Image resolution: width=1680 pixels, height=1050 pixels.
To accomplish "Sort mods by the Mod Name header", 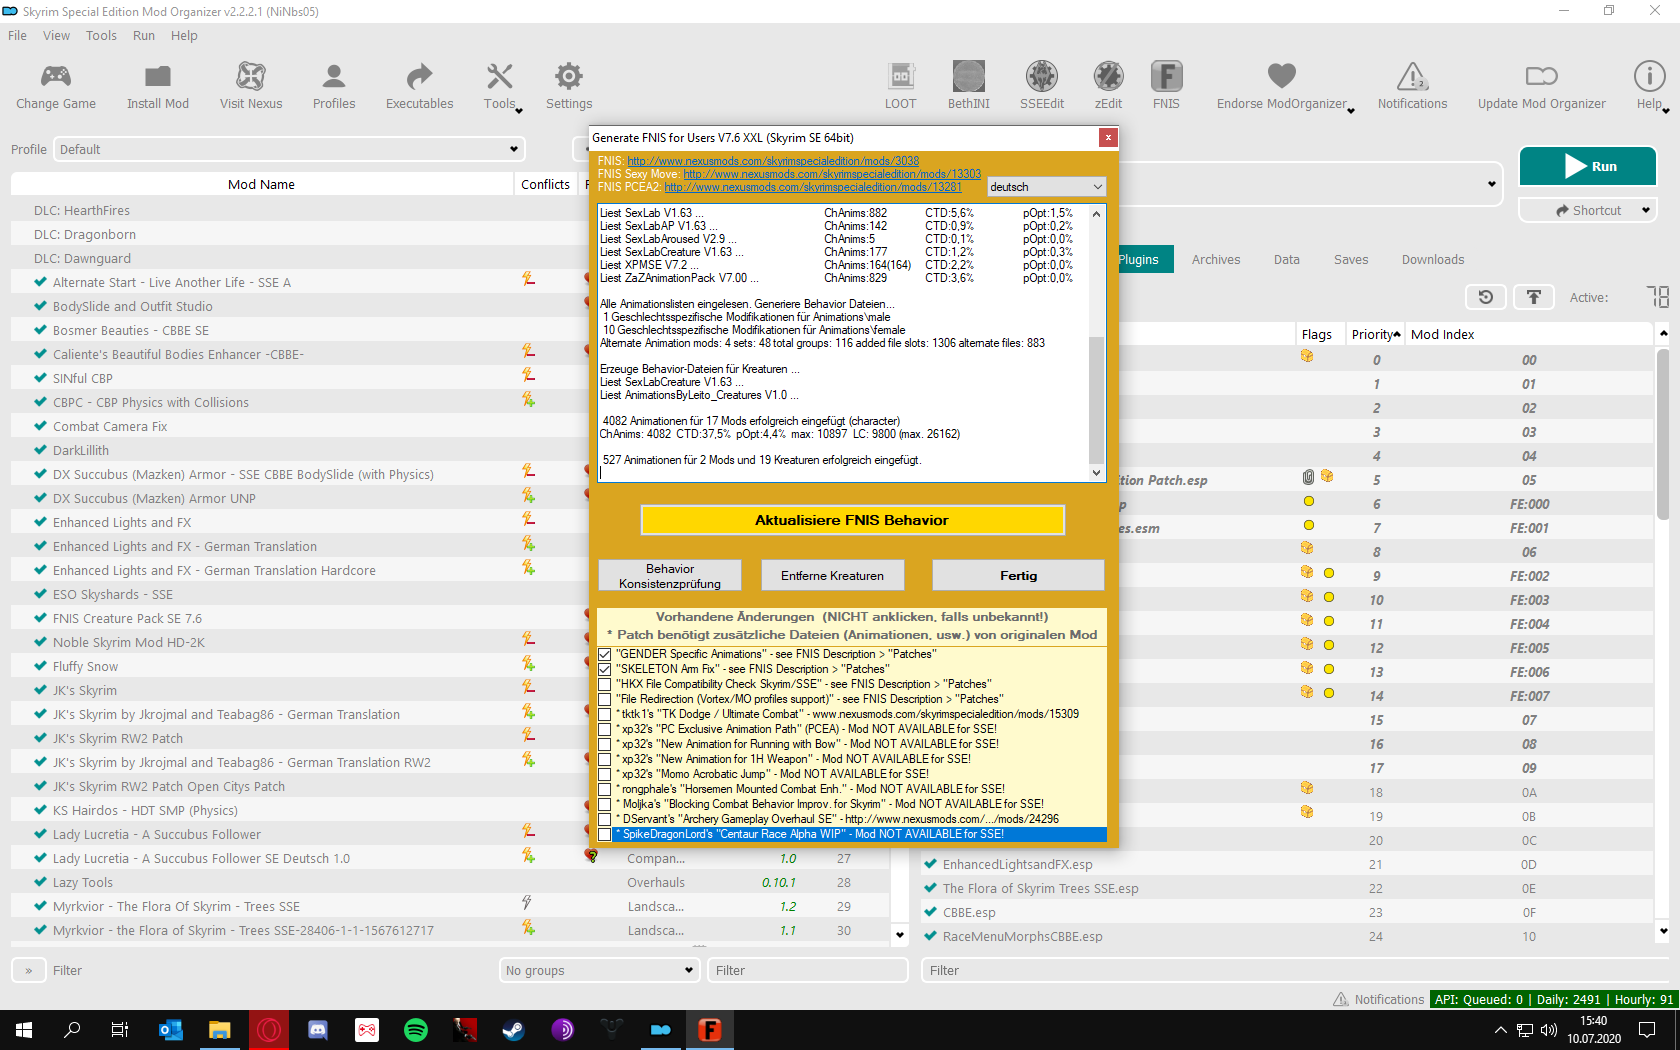I will click(261, 184).
